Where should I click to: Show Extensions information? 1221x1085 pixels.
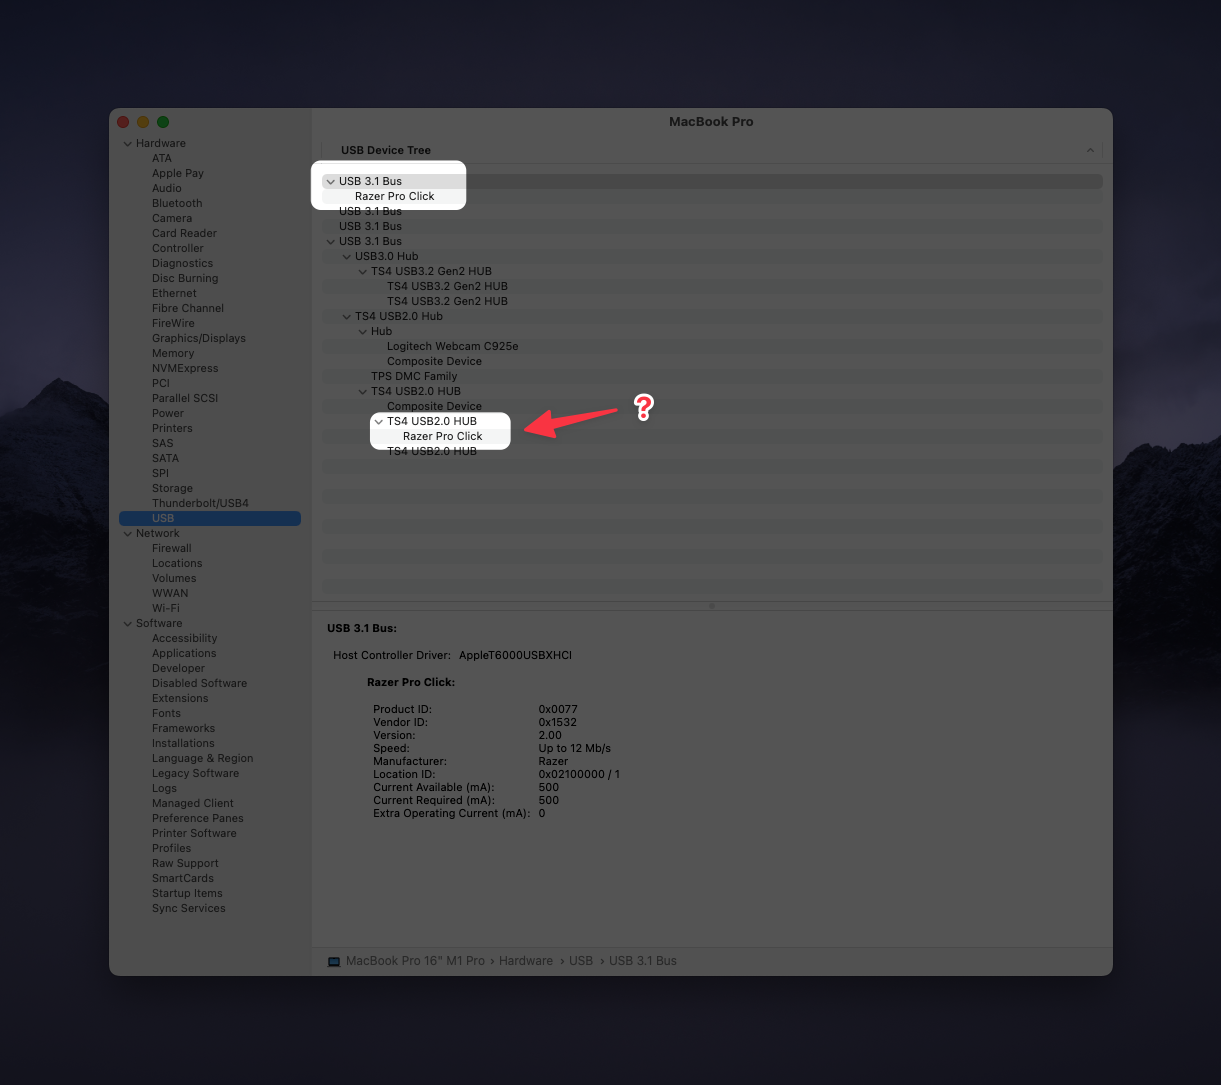(180, 699)
